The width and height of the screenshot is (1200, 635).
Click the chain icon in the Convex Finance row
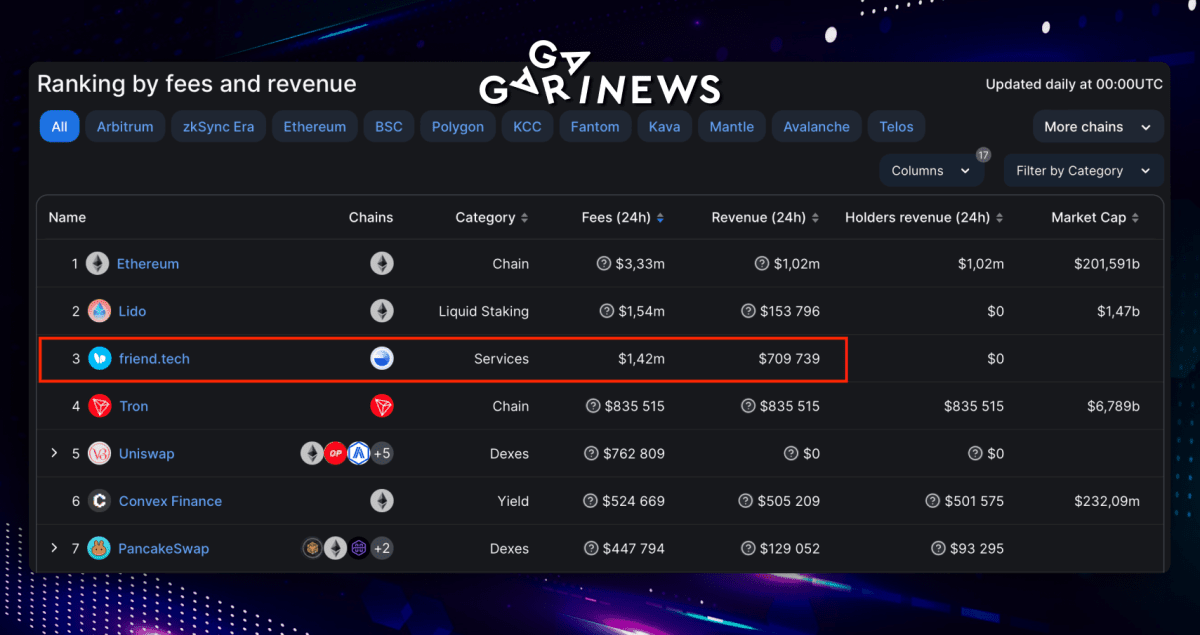coord(382,501)
